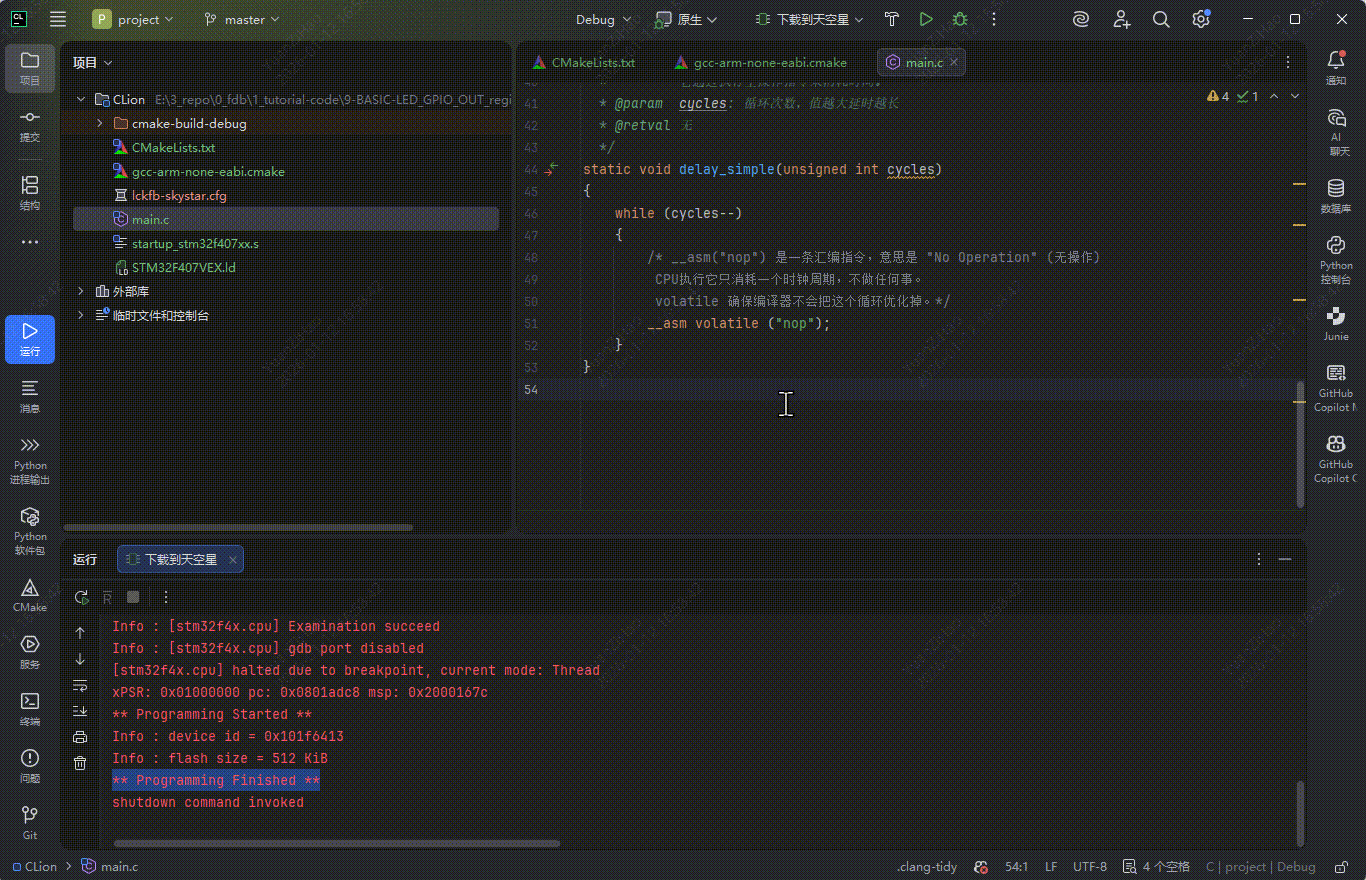This screenshot has width=1366, height=880.
Task: Open the Python console panel
Action: point(1335,260)
